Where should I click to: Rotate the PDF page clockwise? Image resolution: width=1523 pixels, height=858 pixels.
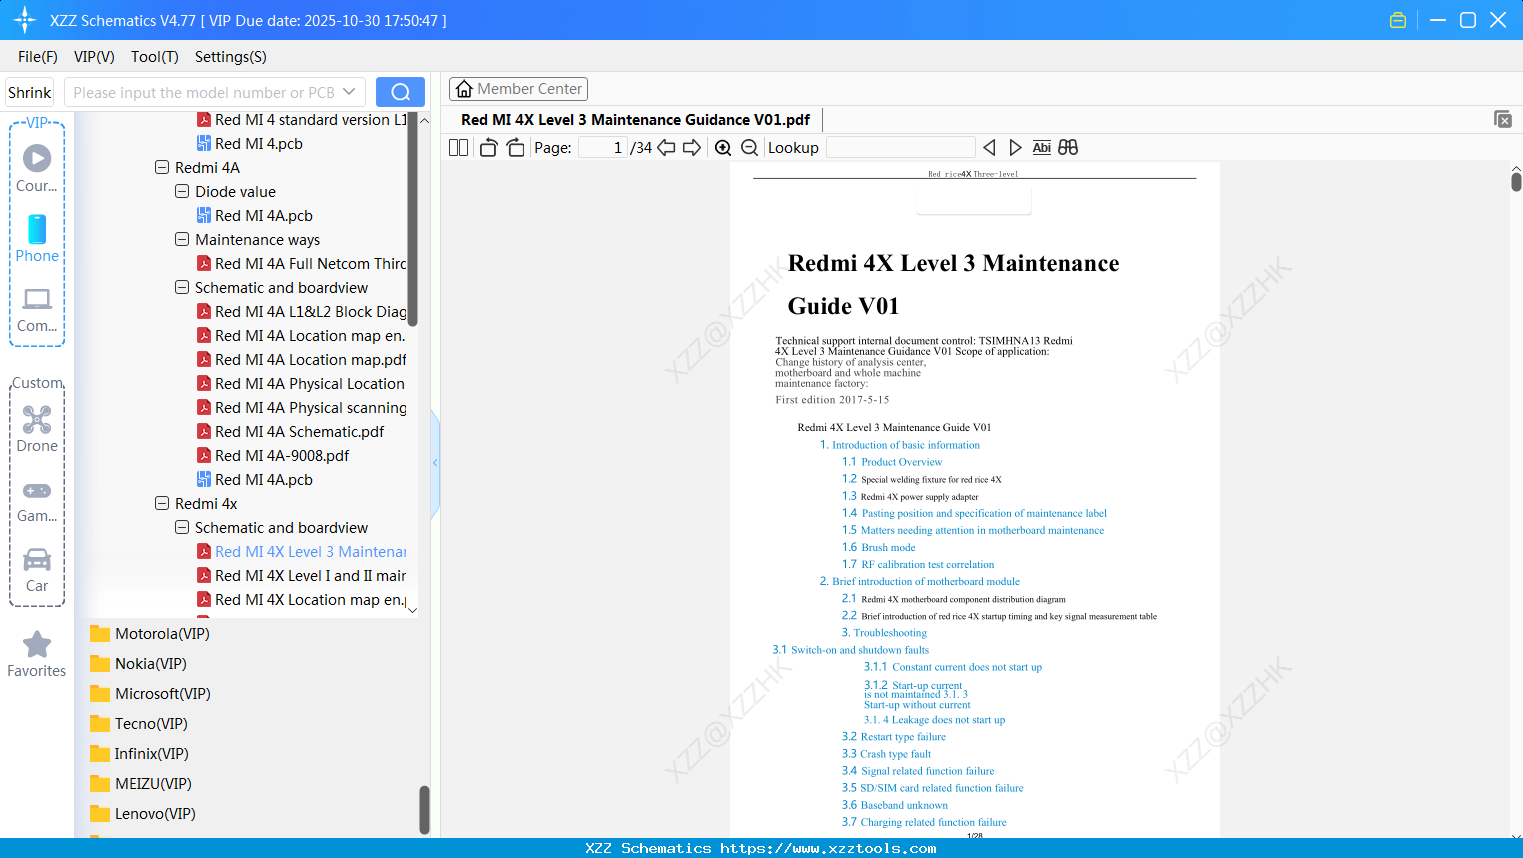point(515,148)
